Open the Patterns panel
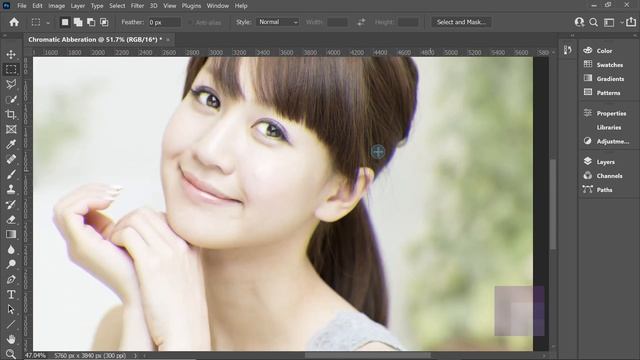 [608, 93]
